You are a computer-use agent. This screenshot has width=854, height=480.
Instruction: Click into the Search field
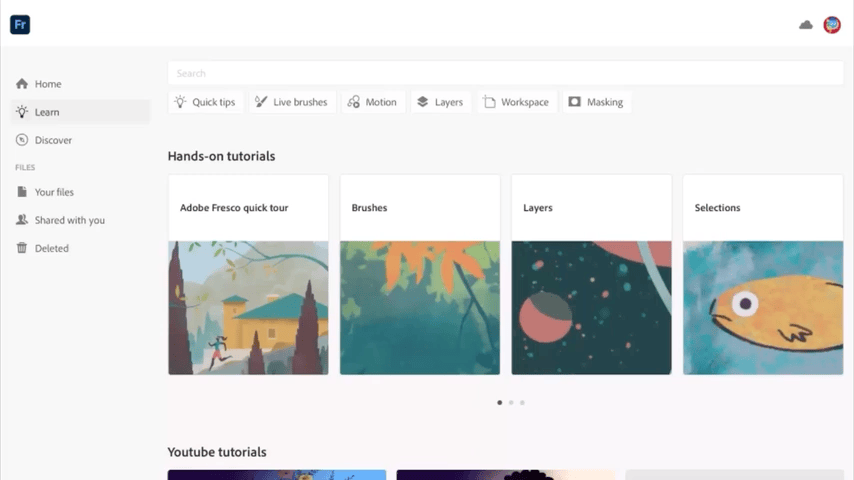505,73
